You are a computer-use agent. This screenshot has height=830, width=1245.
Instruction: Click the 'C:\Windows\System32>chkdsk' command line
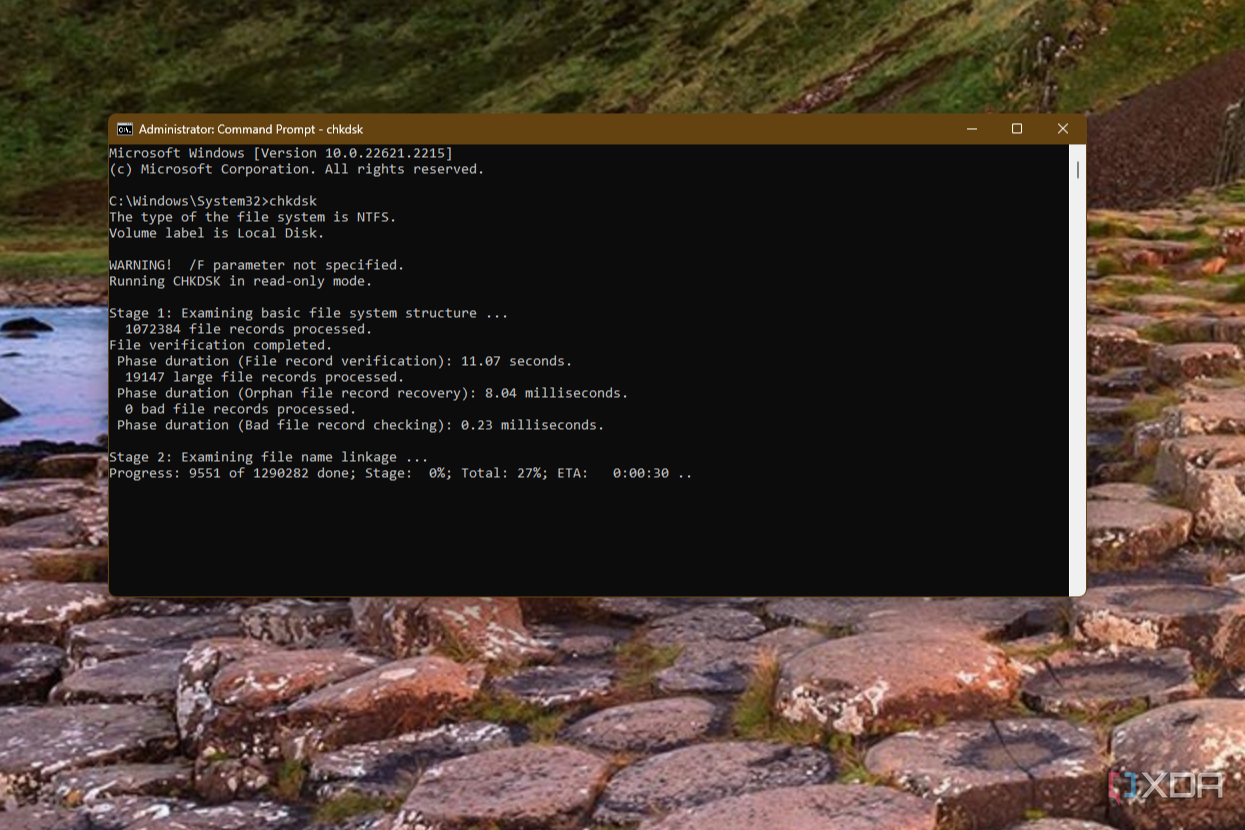coord(213,201)
